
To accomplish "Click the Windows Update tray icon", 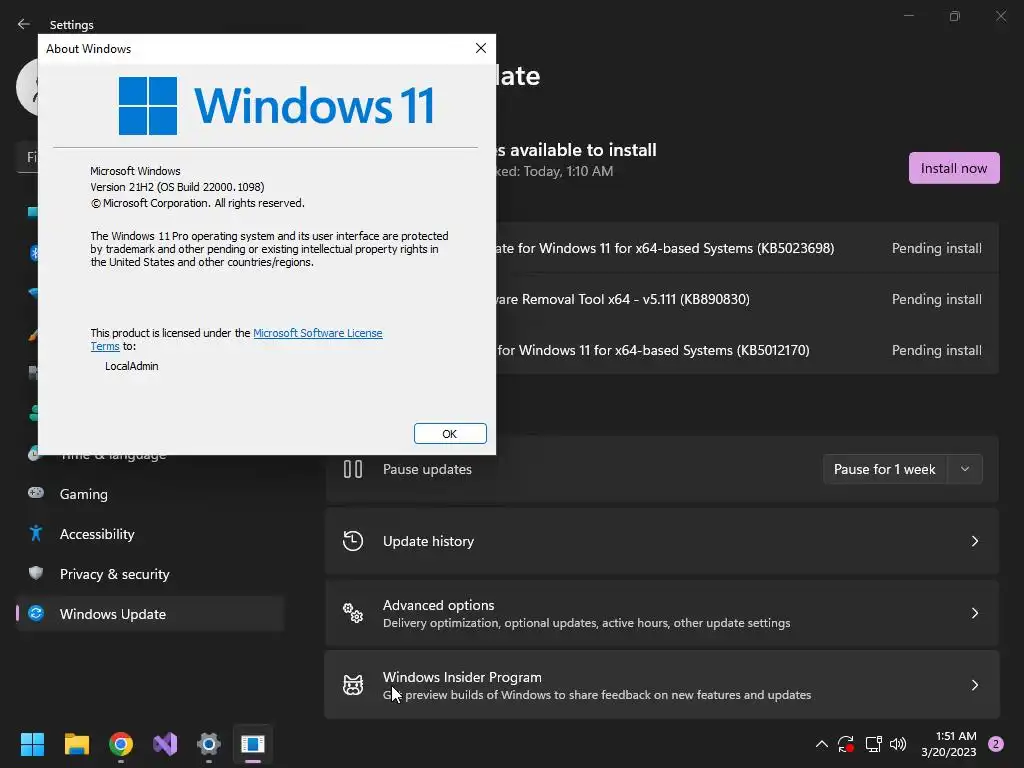I will (x=846, y=744).
